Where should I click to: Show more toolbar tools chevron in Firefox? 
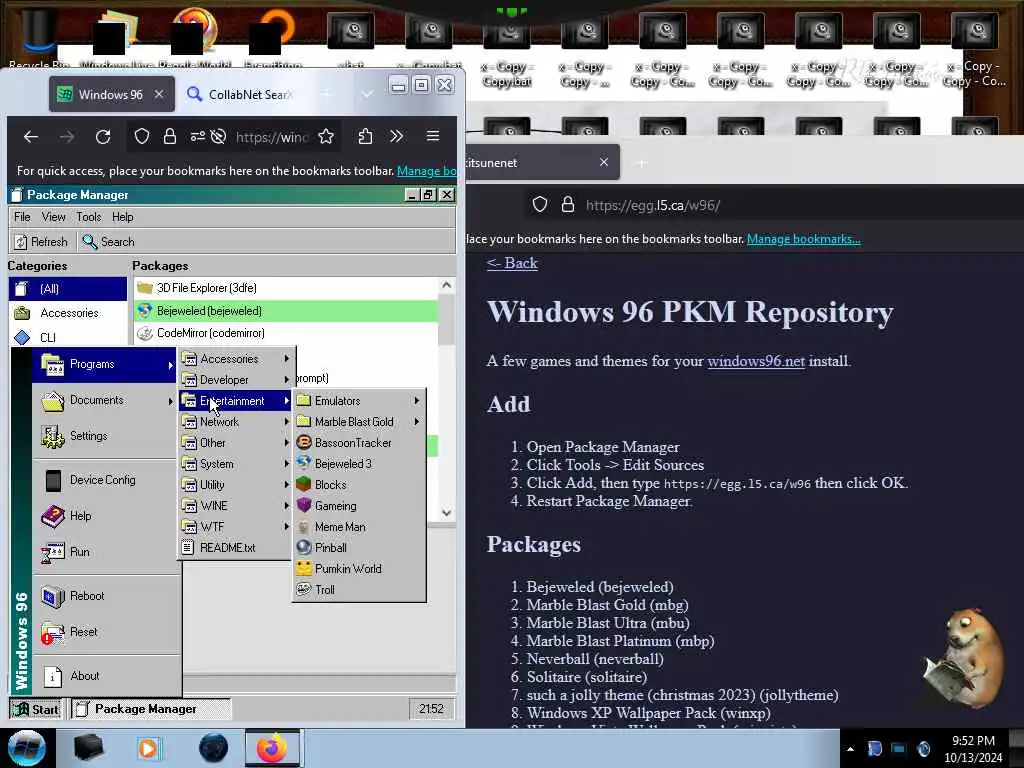click(396, 136)
